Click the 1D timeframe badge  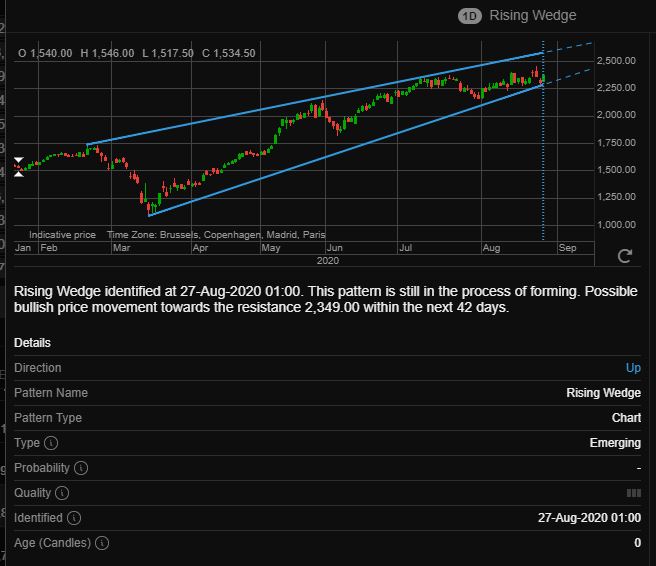tap(469, 16)
